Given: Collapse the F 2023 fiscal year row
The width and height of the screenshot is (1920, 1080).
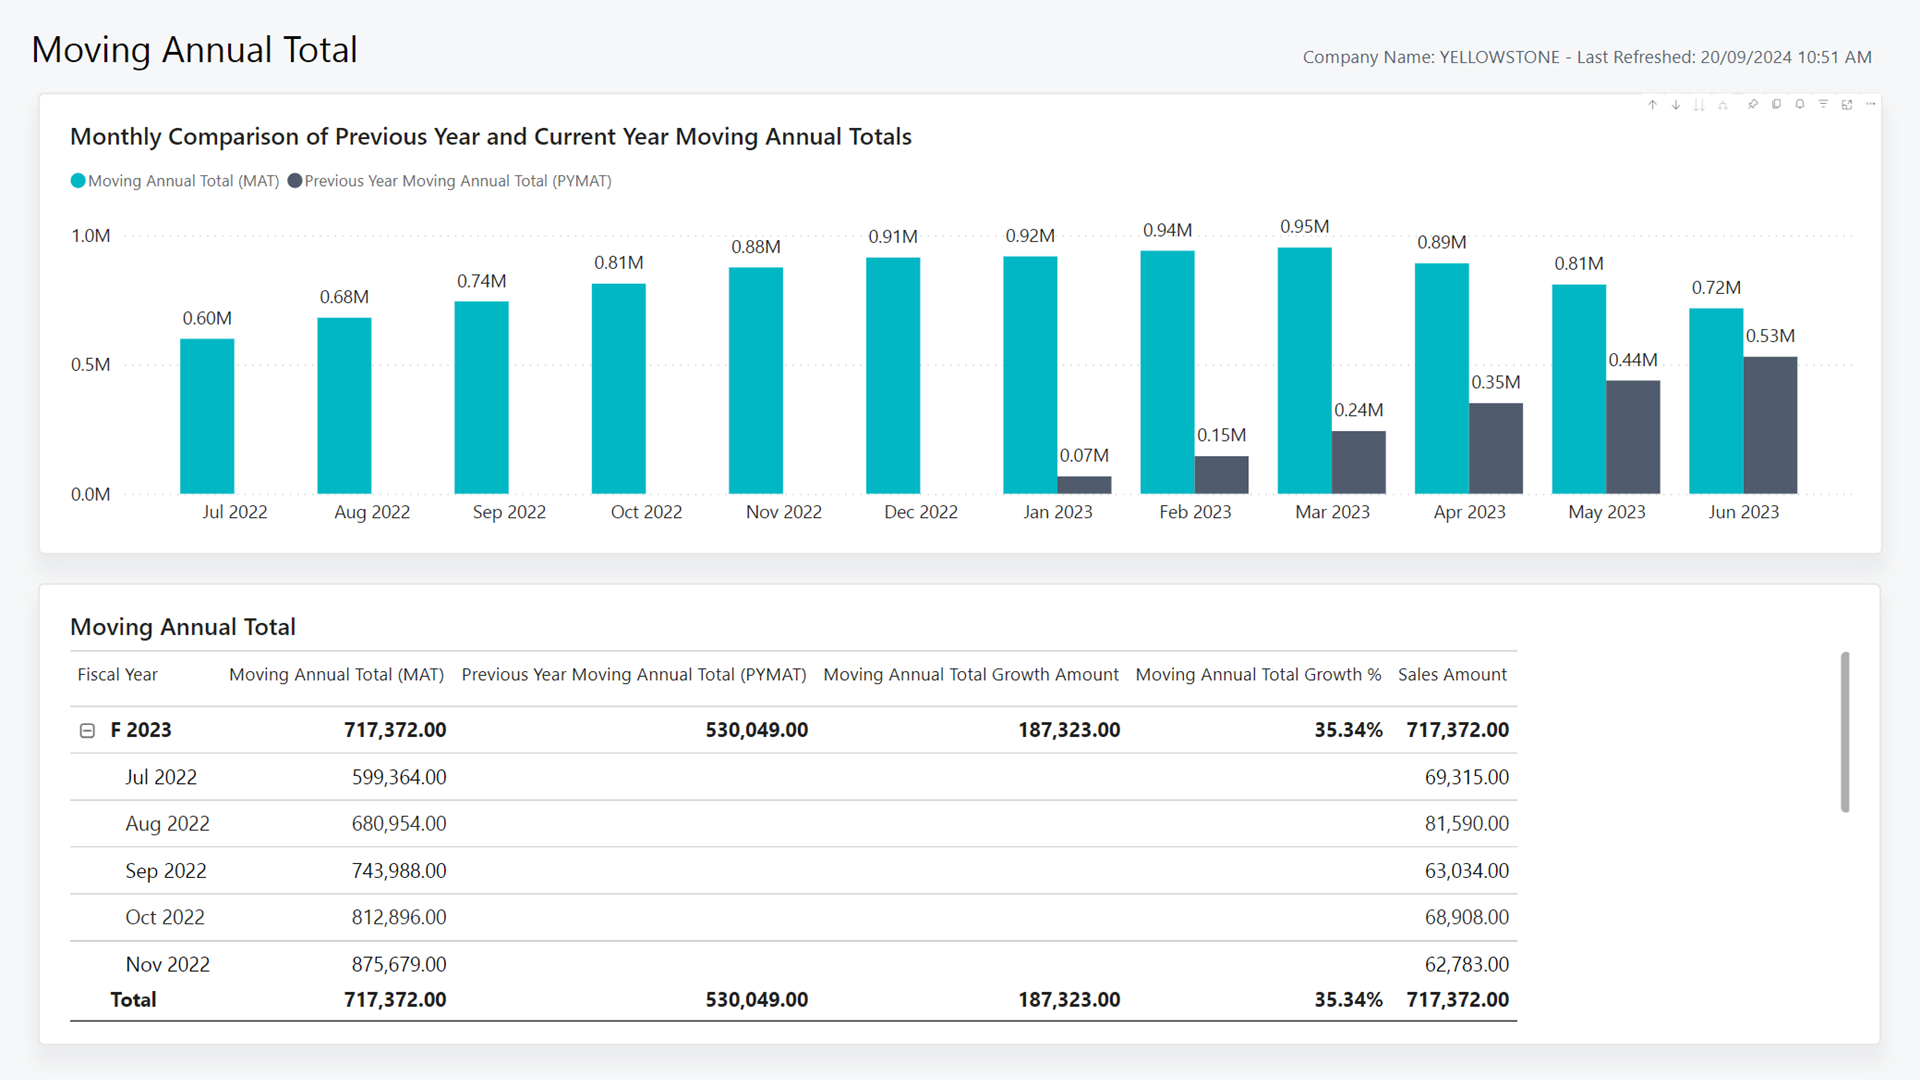Looking at the screenshot, I should coord(87,731).
